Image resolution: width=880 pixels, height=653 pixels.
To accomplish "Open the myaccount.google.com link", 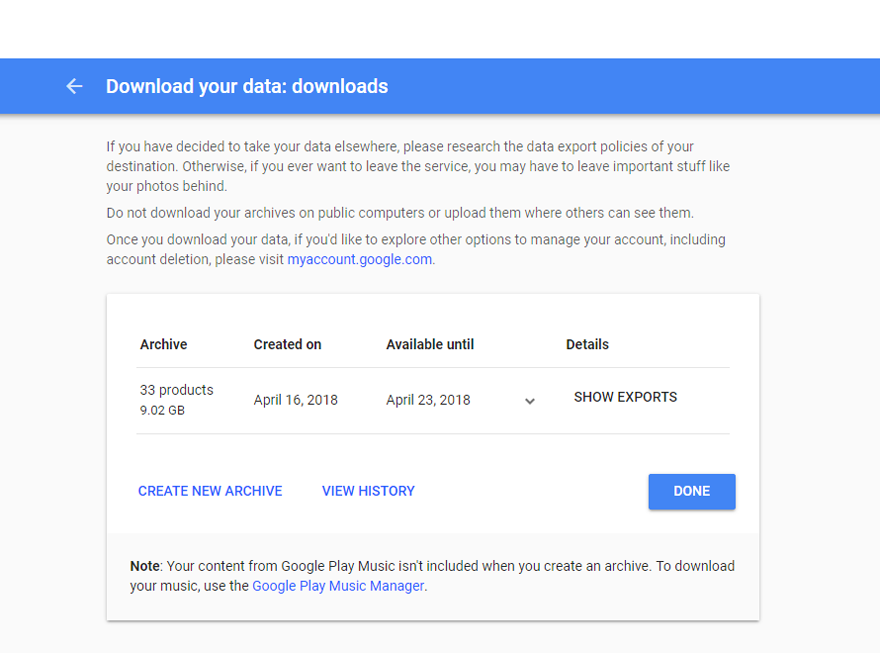I will coord(360,259).
